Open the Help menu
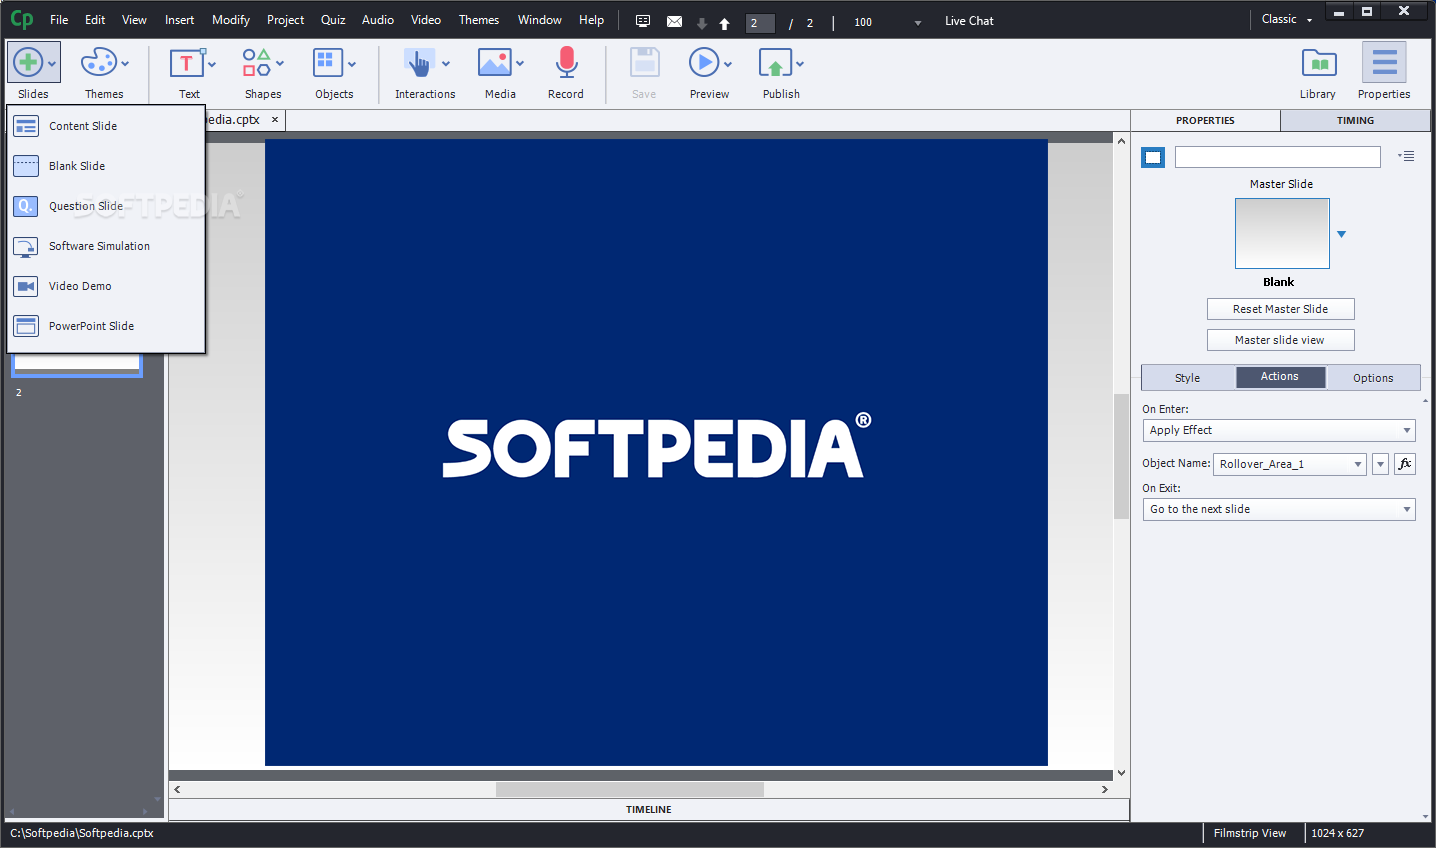Screen dimensions: 1436x848 [592, 20]
